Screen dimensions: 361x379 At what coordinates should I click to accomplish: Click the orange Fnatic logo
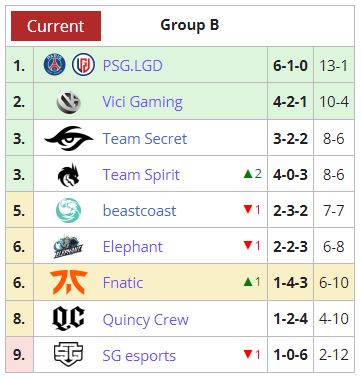[69, 282]
